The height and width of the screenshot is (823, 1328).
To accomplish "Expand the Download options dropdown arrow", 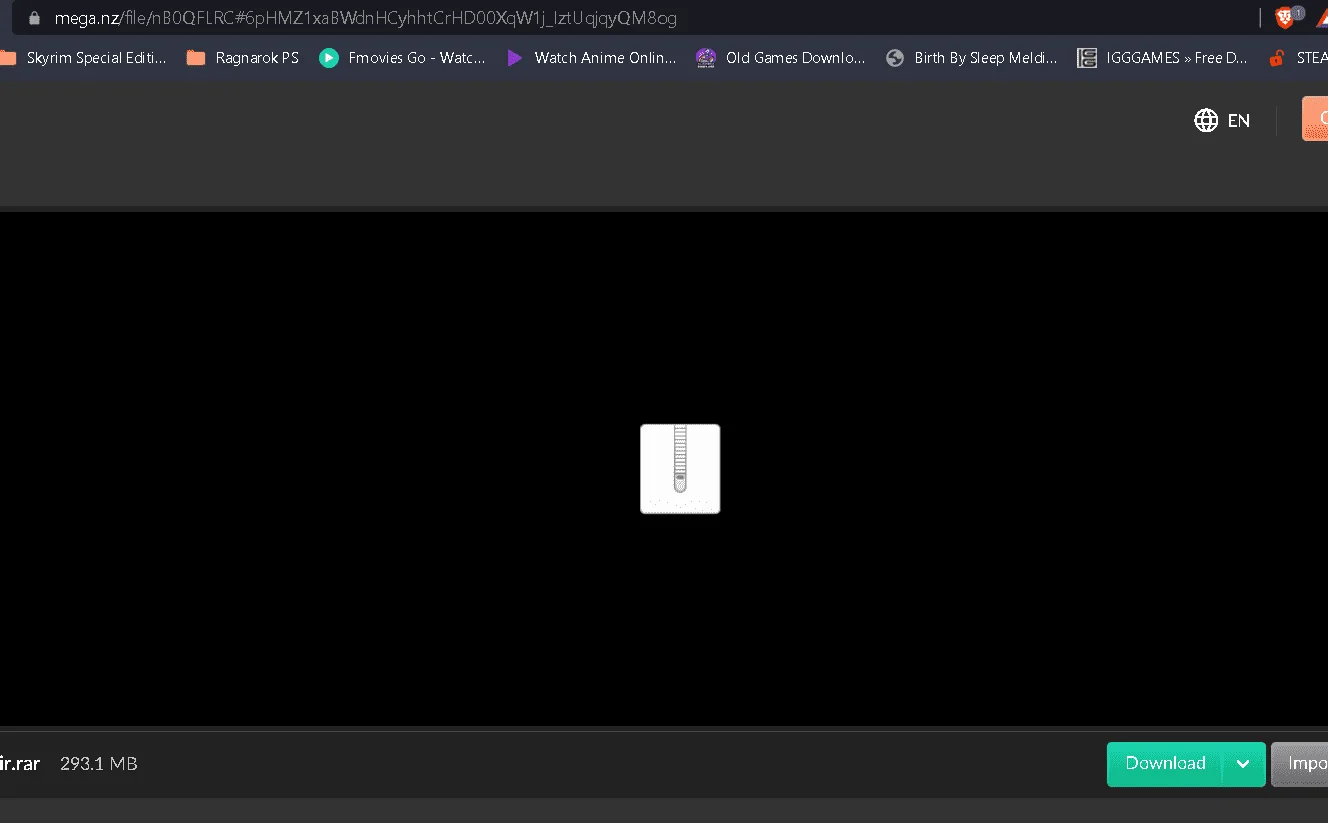I will tap(1243, 764).
